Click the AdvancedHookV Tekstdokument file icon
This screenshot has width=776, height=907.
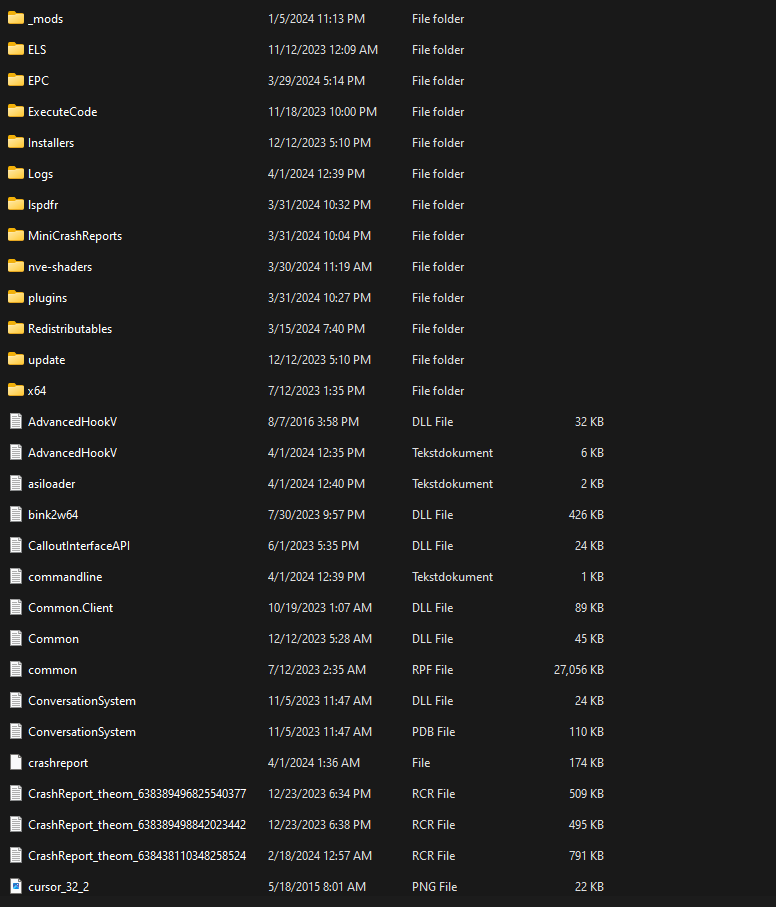click(16, 453)
